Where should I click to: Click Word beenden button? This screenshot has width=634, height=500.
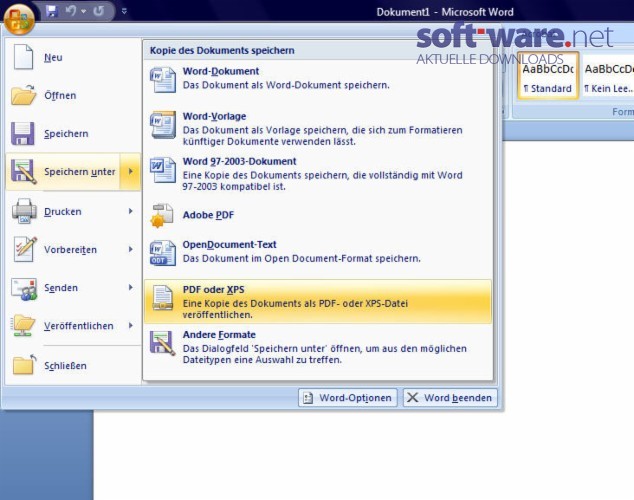[450, 398]
